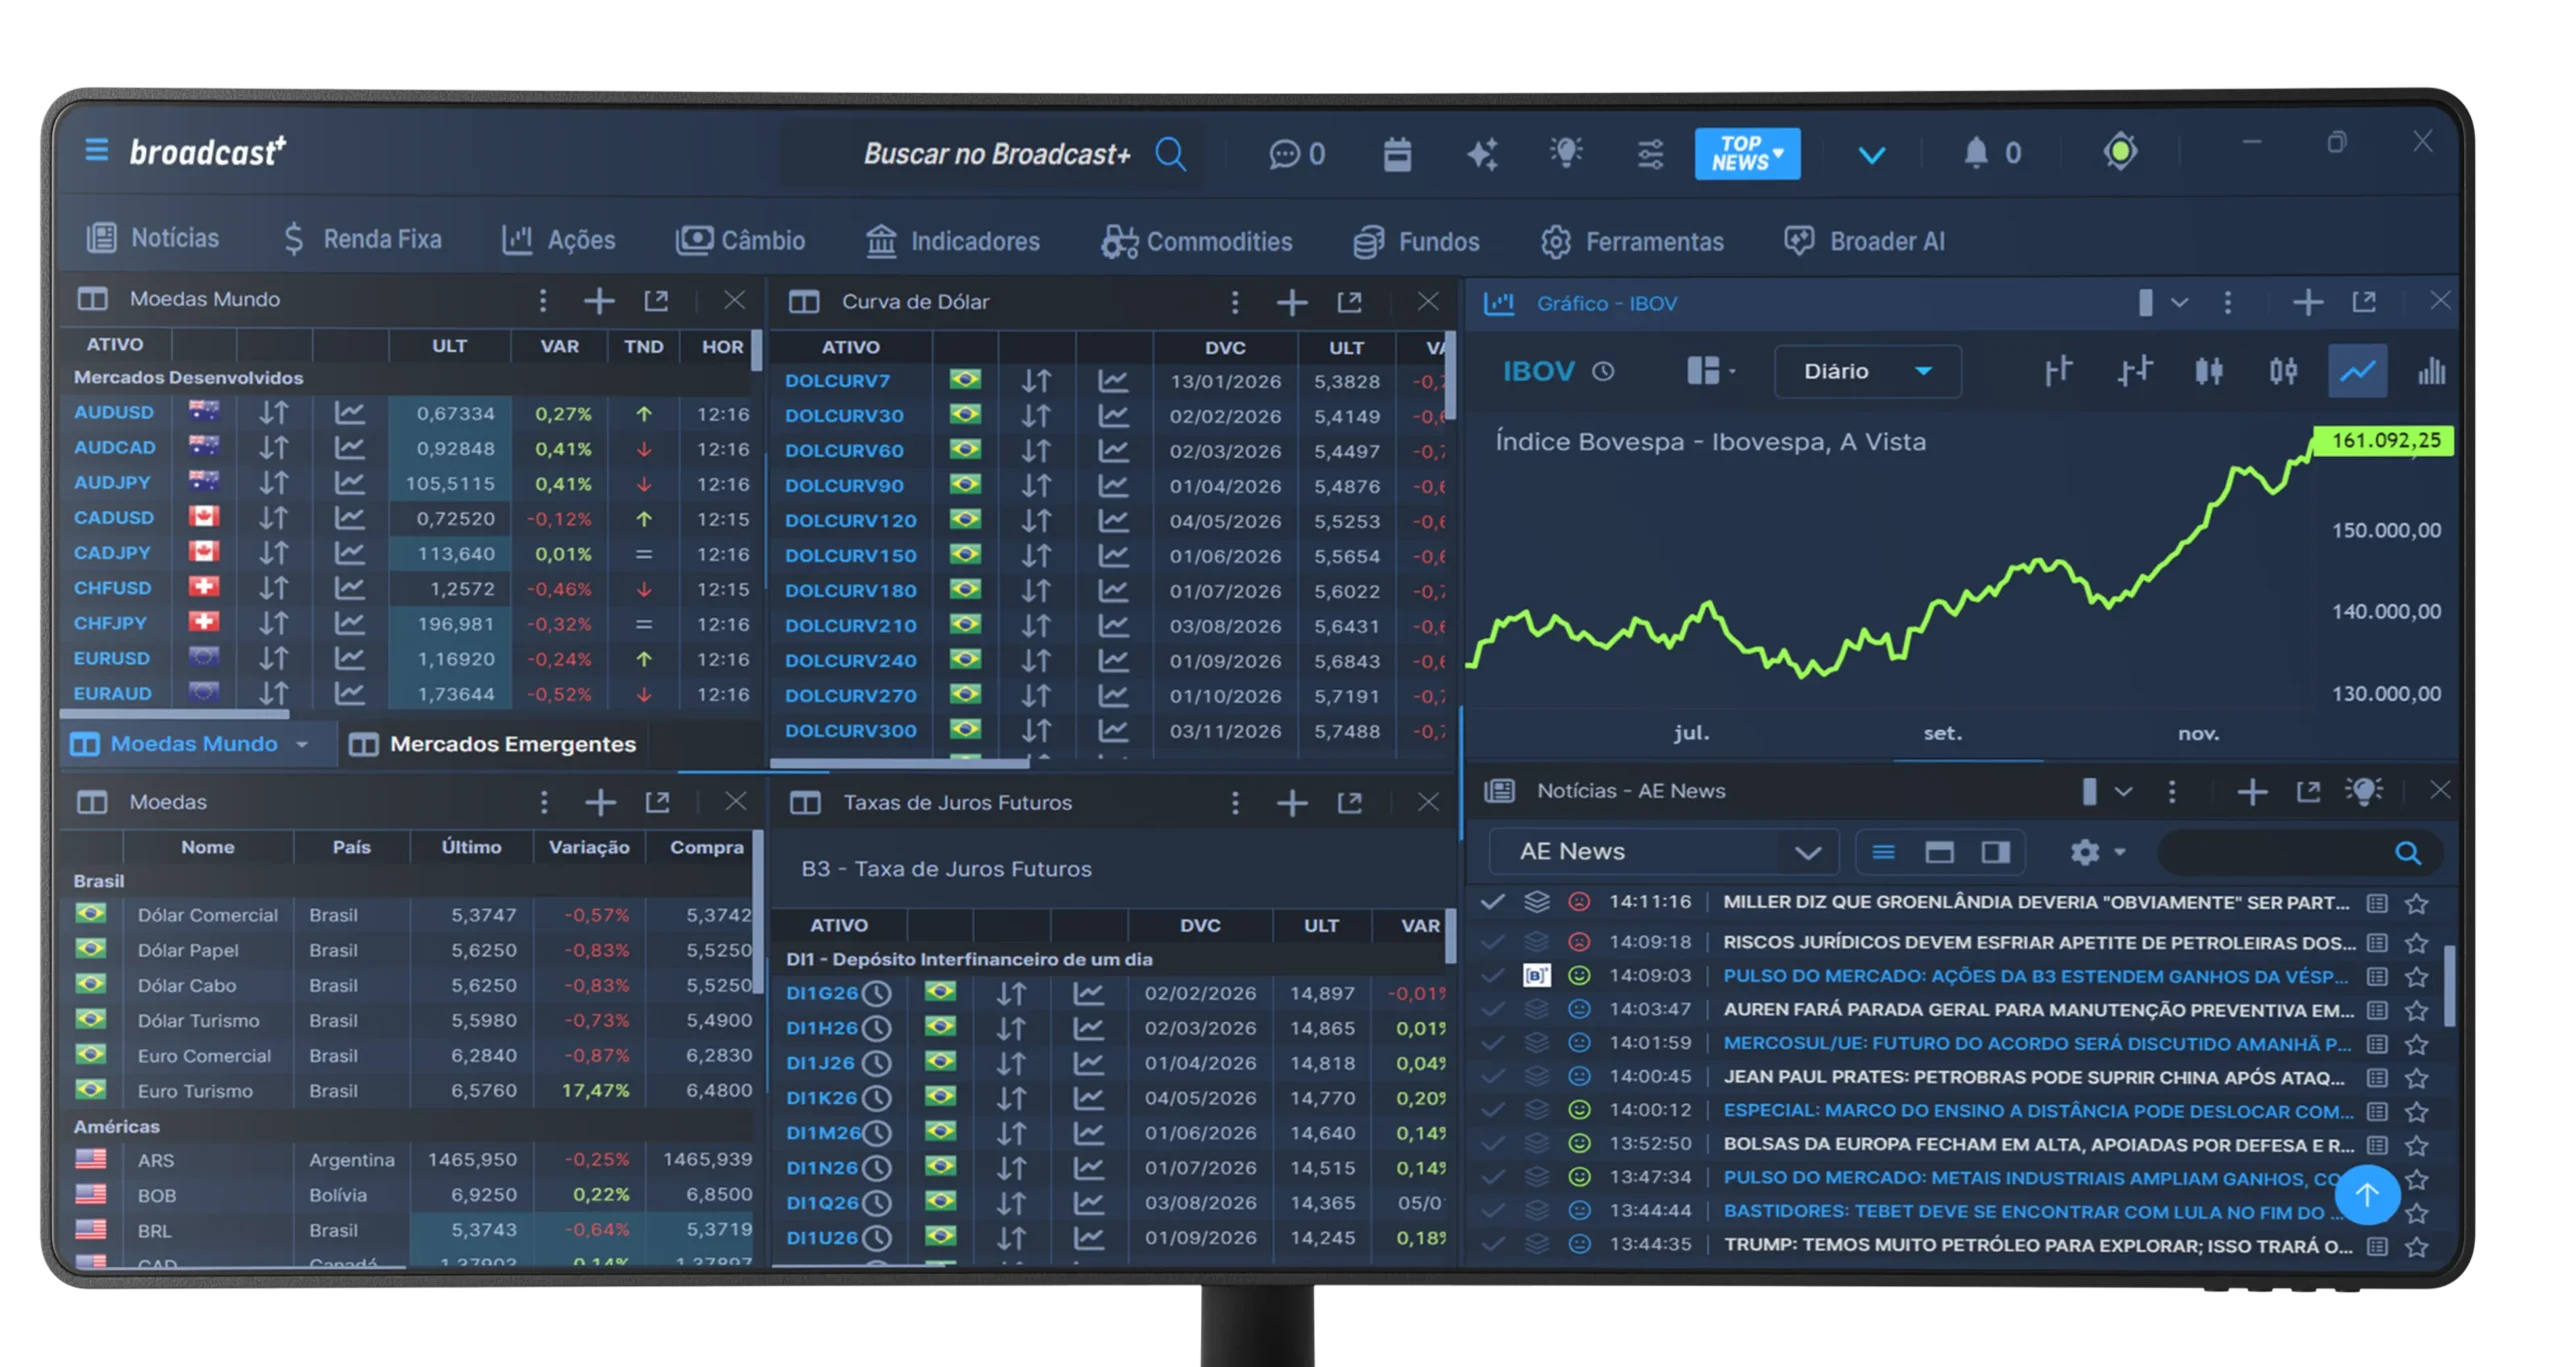Image resolution: width=2560 pixels, height=1367 pixels.
Task: Favorite the Auren parada geral headline
Action: pyautogui.click(x=2417, y=1011)
